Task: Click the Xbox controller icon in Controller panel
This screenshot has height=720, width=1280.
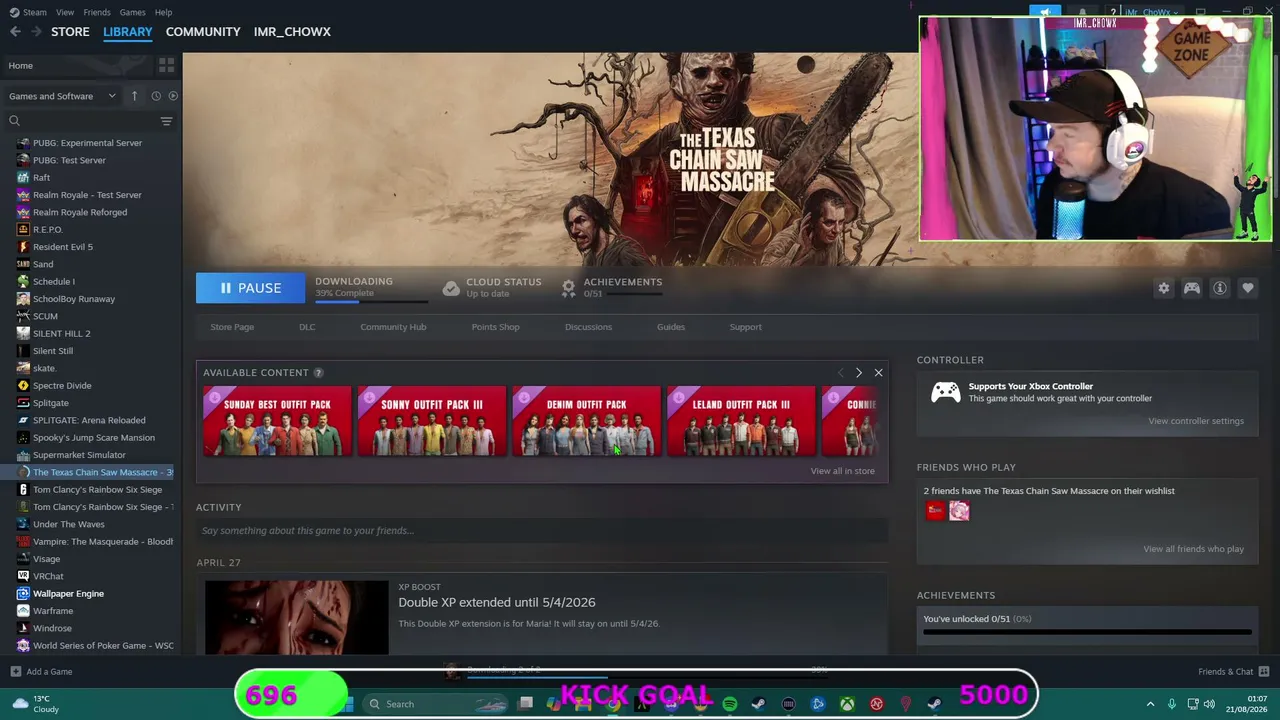Action: (945, 392)
